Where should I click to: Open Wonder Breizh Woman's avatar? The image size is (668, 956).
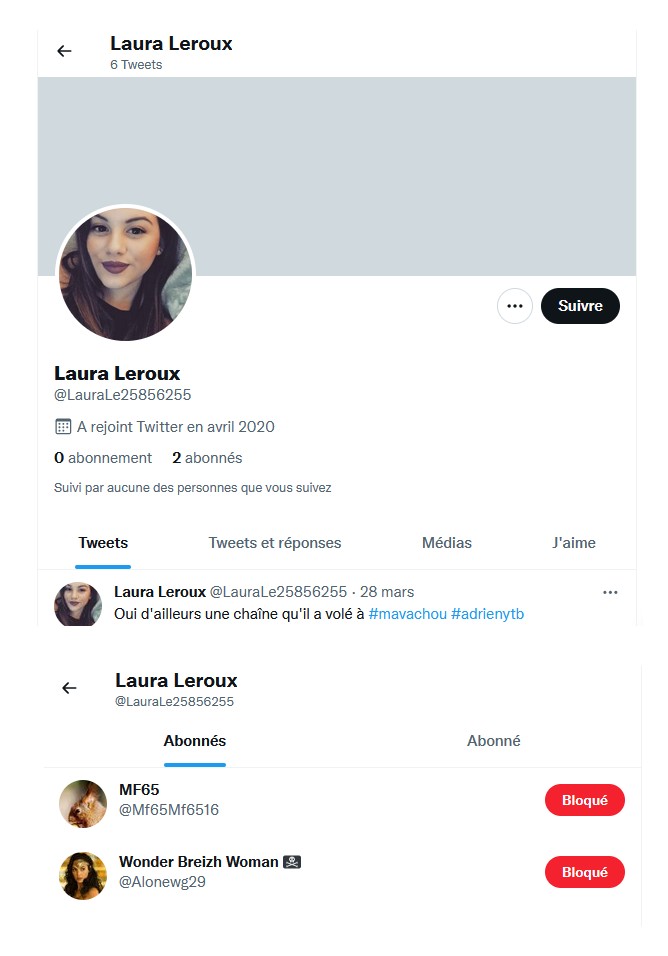coord(83,876)
